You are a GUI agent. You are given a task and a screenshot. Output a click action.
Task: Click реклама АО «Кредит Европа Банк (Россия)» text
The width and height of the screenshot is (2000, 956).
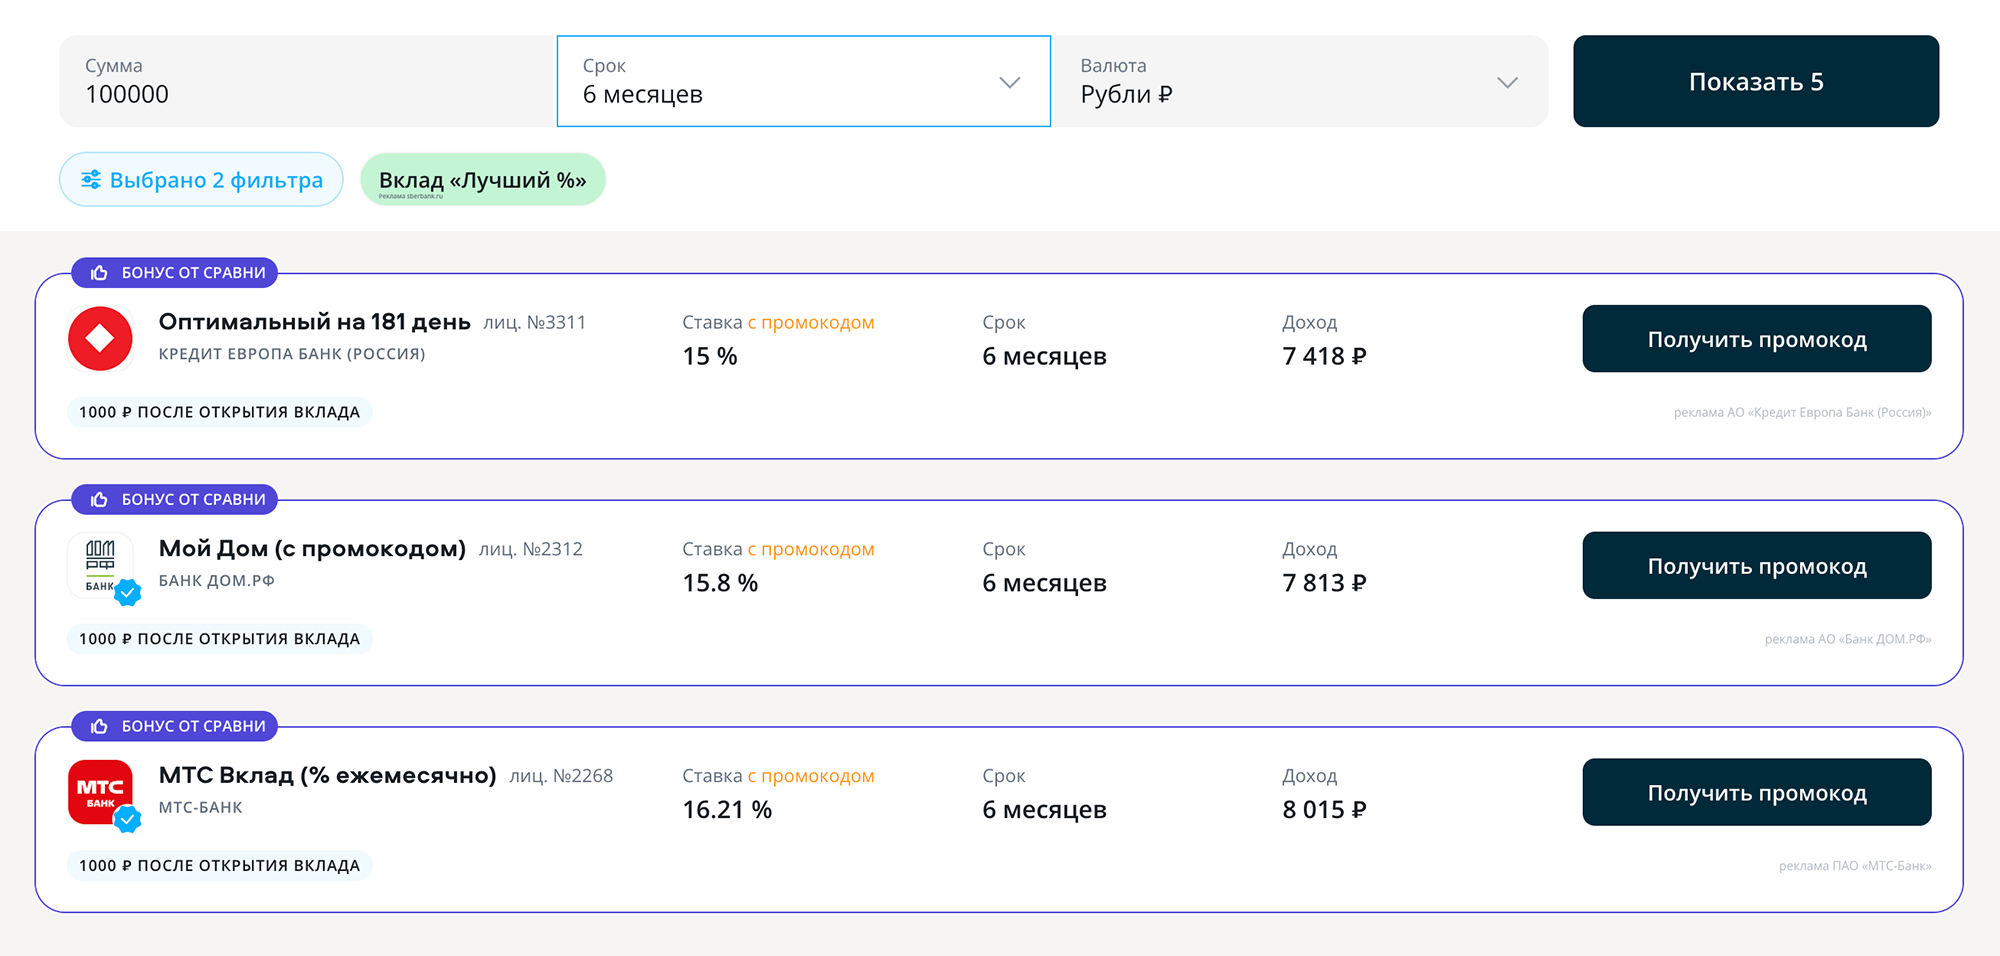[1802, 412]
